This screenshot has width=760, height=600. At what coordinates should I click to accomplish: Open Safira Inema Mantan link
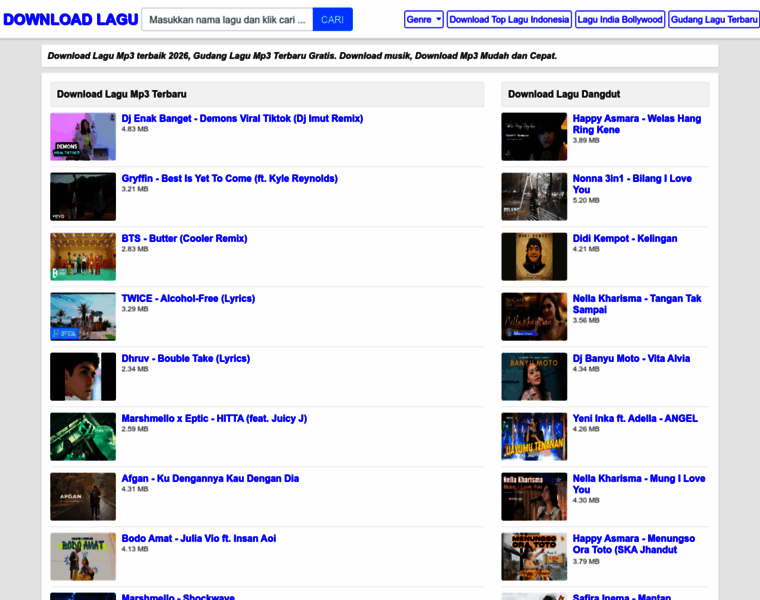click(x=622, y=597)
